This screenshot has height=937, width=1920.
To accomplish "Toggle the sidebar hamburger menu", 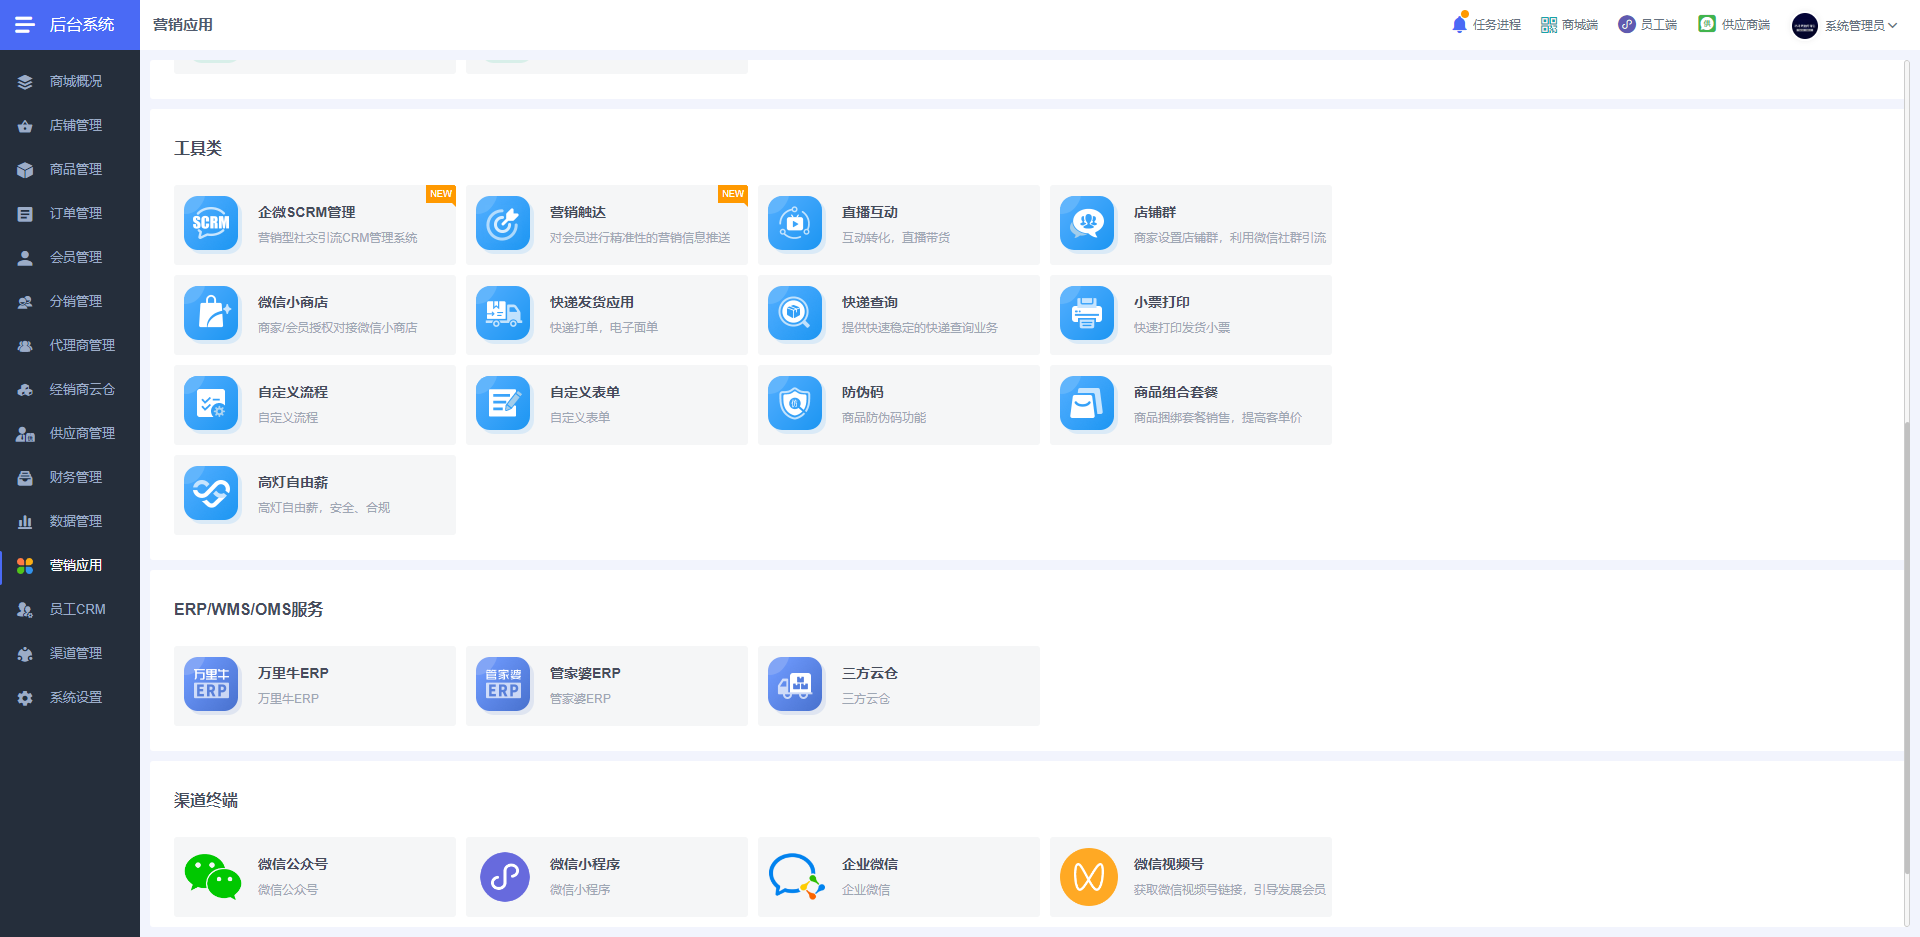I will pos(24,24).
